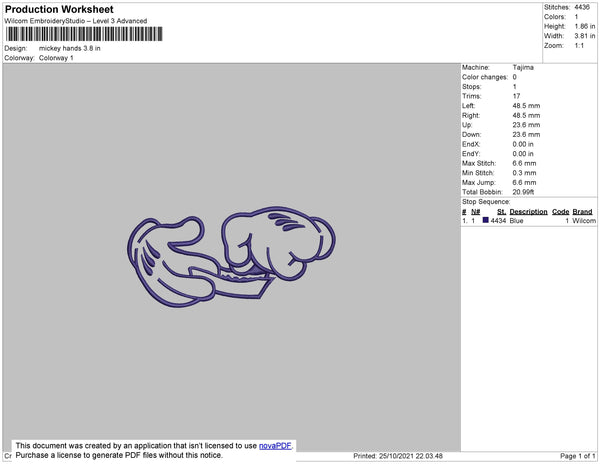Select the Trims value 17
The width and height of the screenshot is (600, 464).
(x=516, y=96)
